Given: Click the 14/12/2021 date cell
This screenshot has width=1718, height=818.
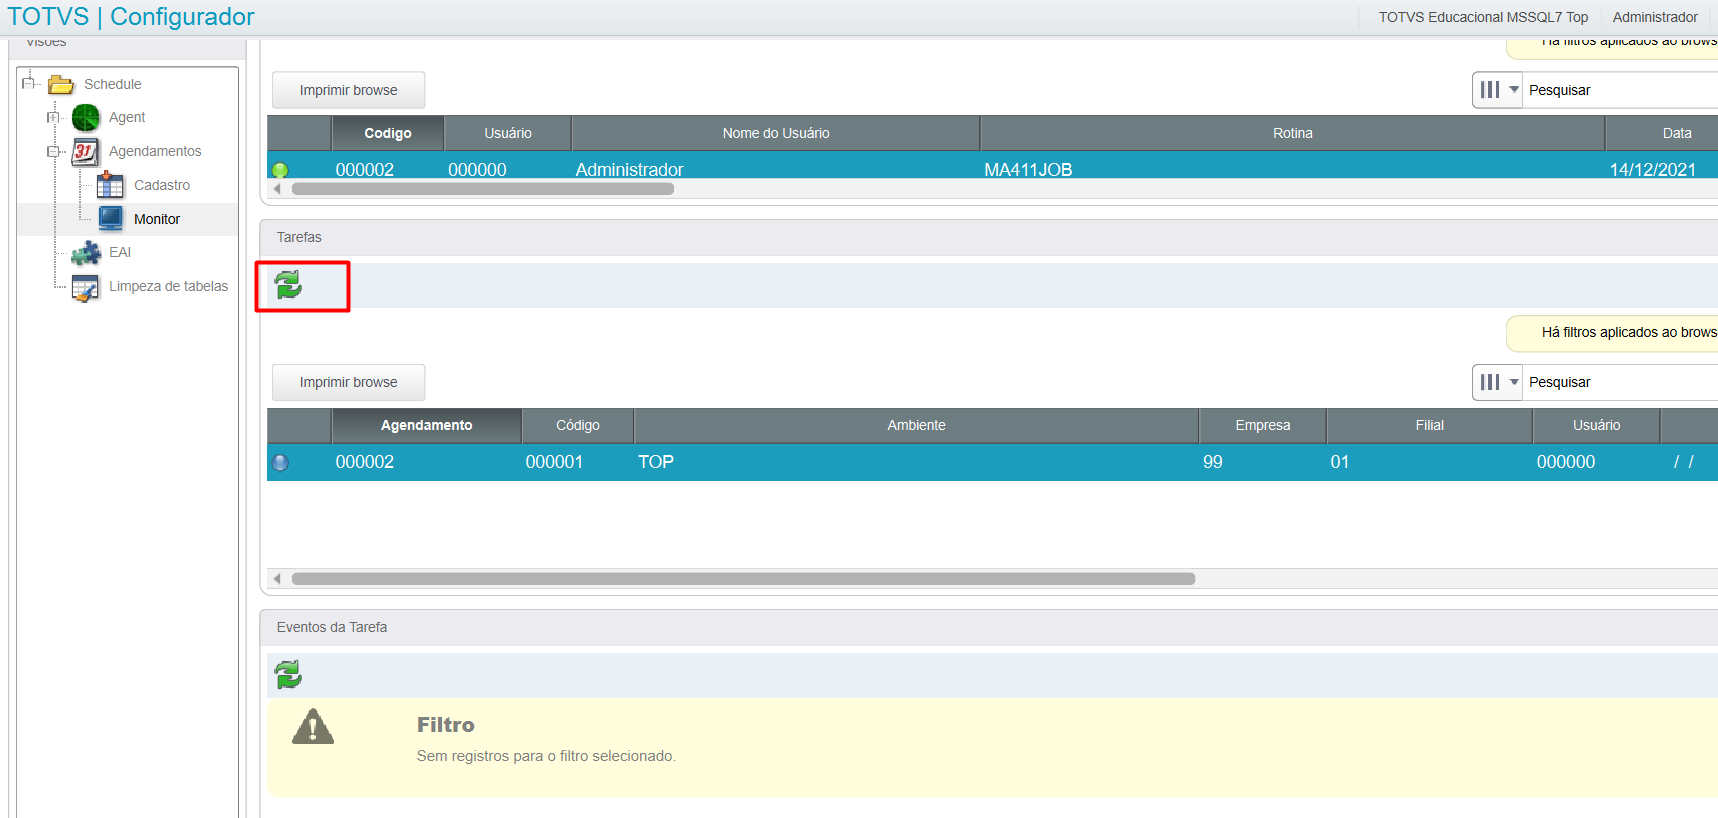Looking at the screenshot, I should tap(1653, 170).
